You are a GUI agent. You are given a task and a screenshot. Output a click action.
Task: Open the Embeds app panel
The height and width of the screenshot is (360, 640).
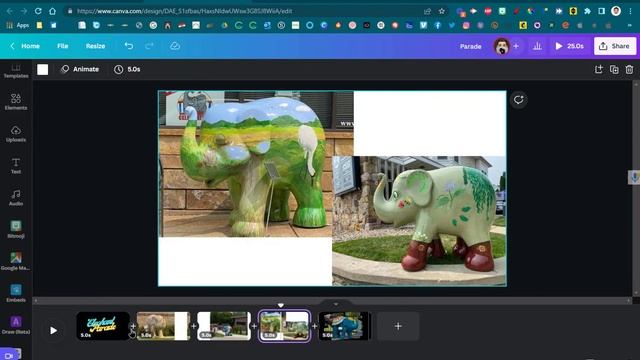16,293
